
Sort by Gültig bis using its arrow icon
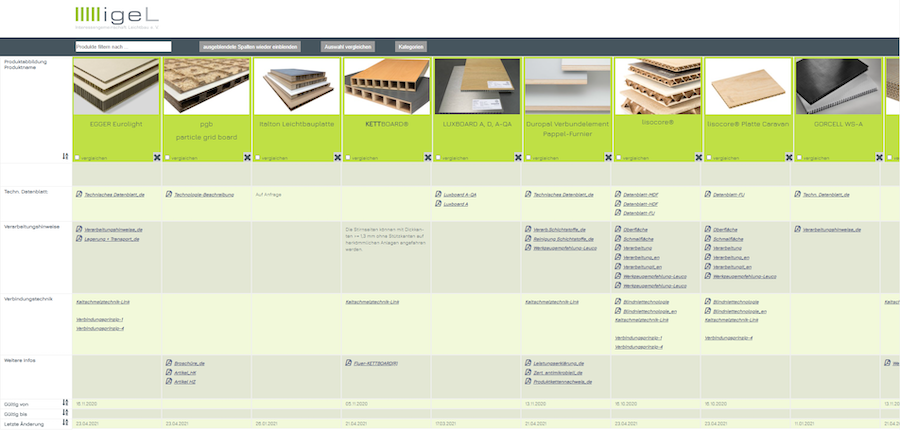click(x=65, y=412)
